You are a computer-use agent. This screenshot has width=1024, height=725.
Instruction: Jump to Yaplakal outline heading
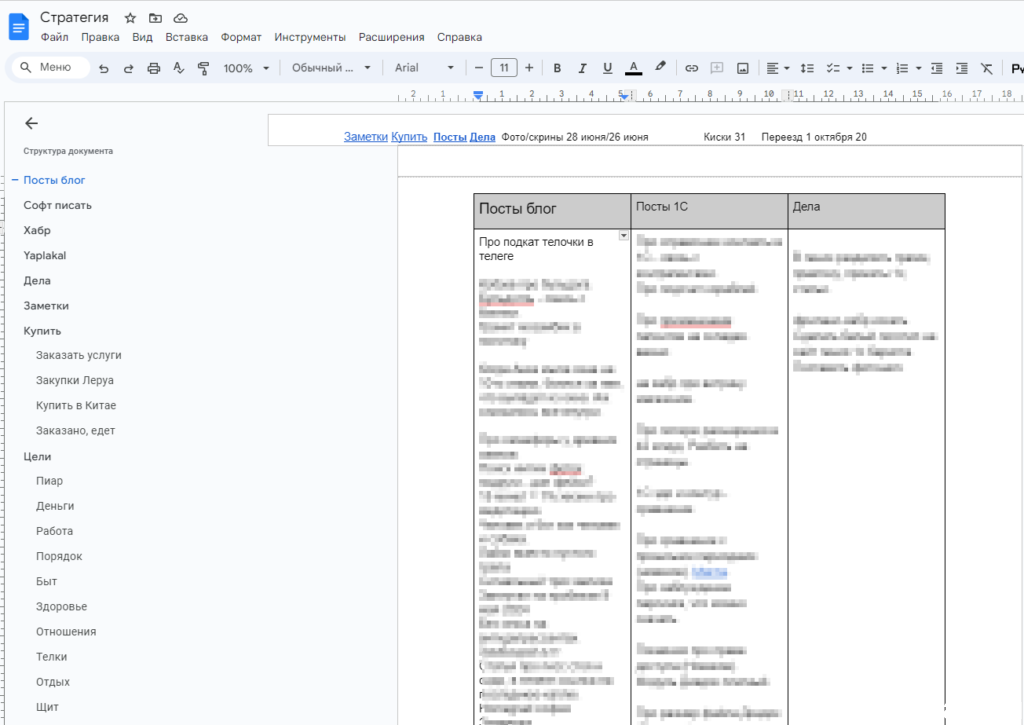44,255
